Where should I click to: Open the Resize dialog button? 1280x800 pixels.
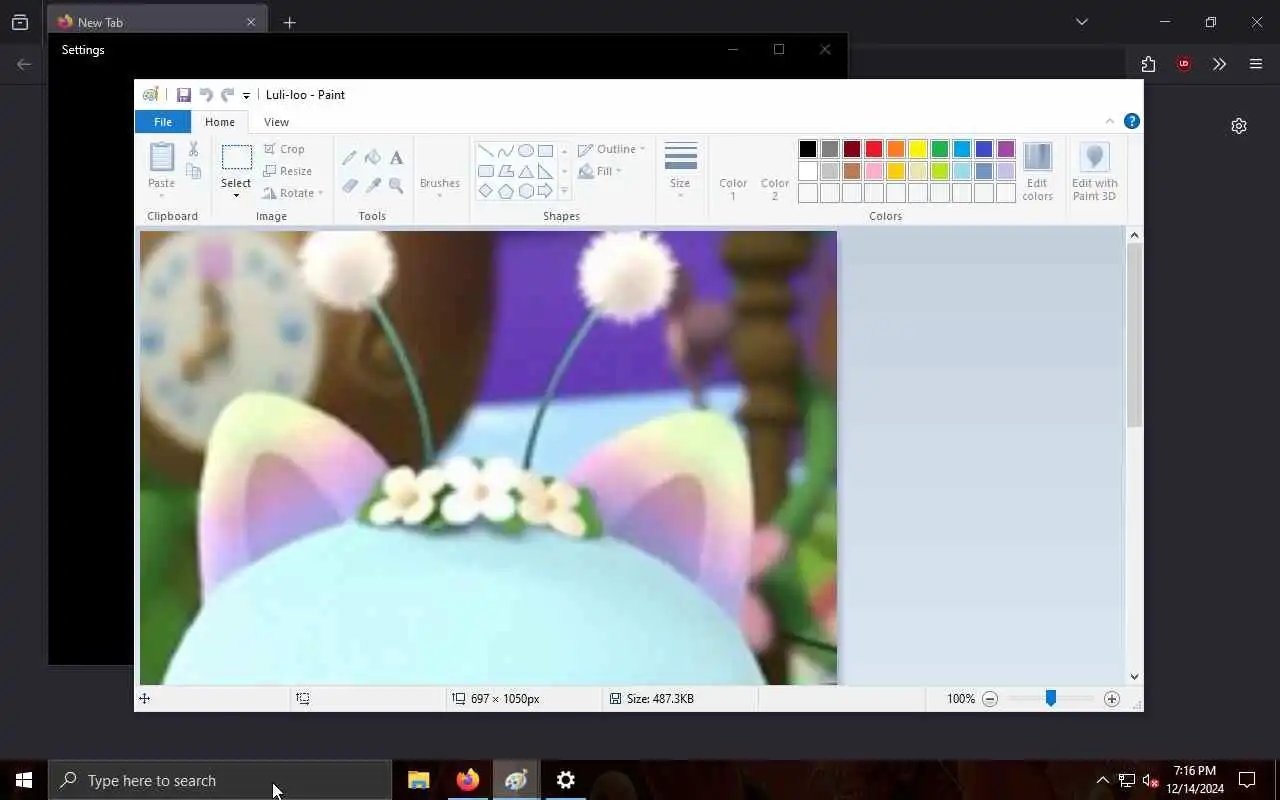(288, 171)
